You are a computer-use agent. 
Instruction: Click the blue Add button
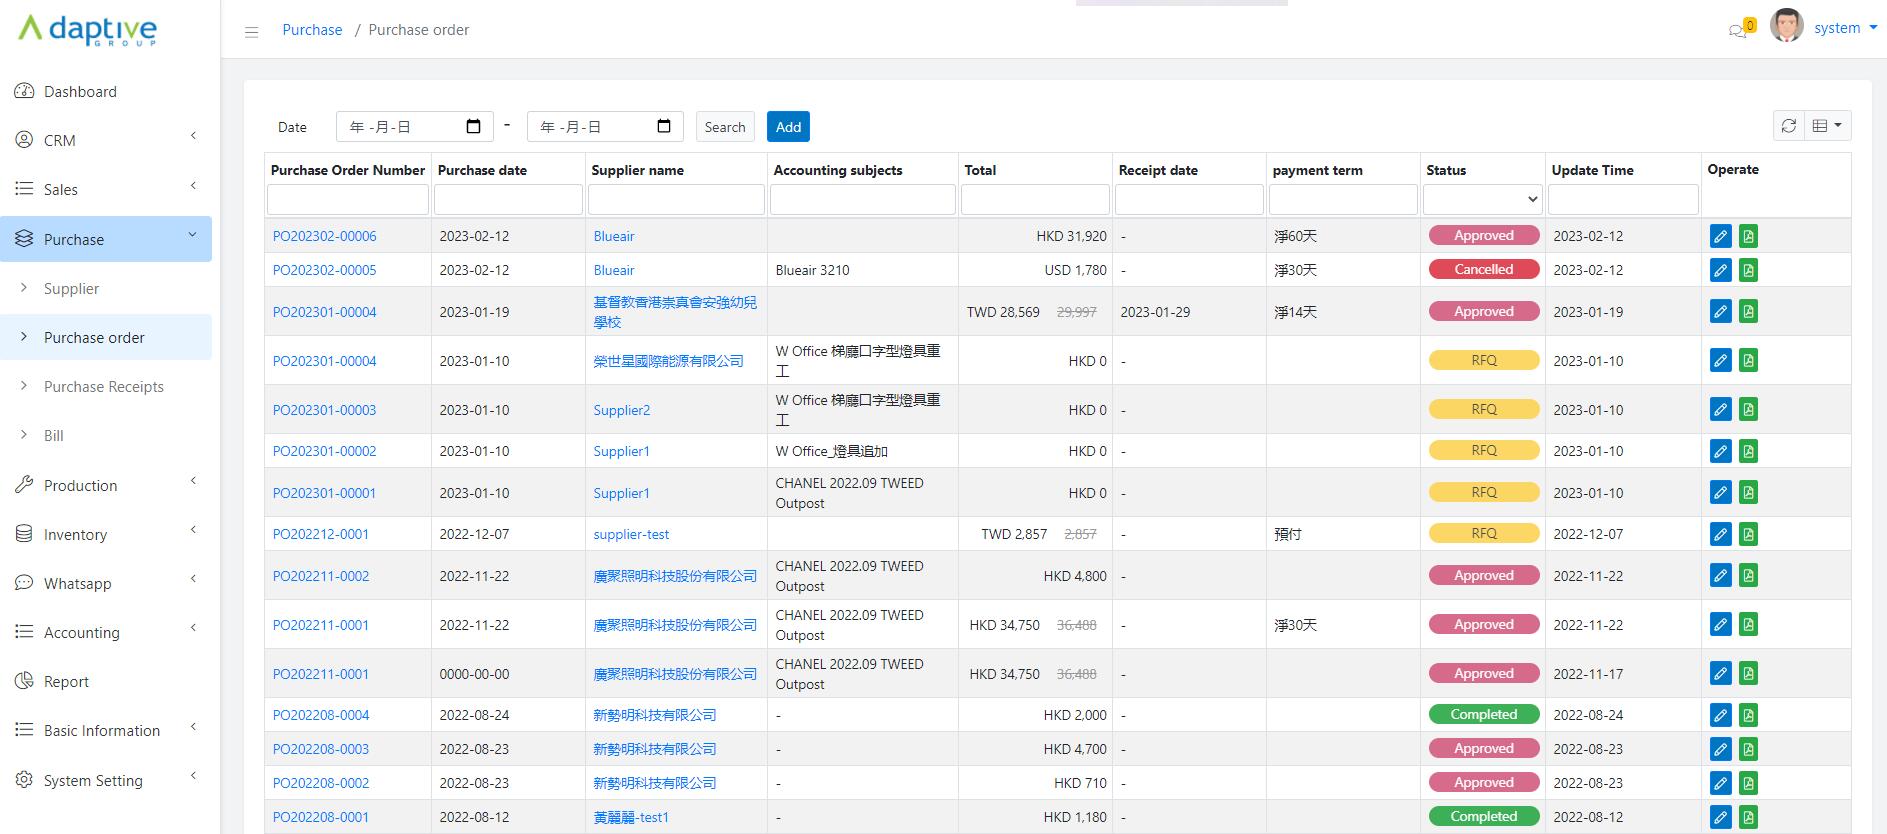[788, 127]
